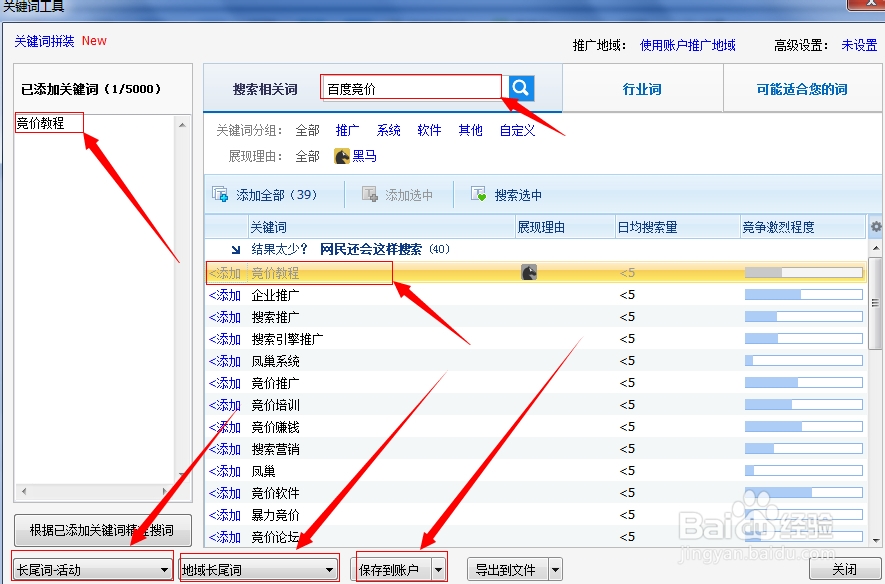
Task: Click the 添加全部 icon
Action: (x=220, y=195)
